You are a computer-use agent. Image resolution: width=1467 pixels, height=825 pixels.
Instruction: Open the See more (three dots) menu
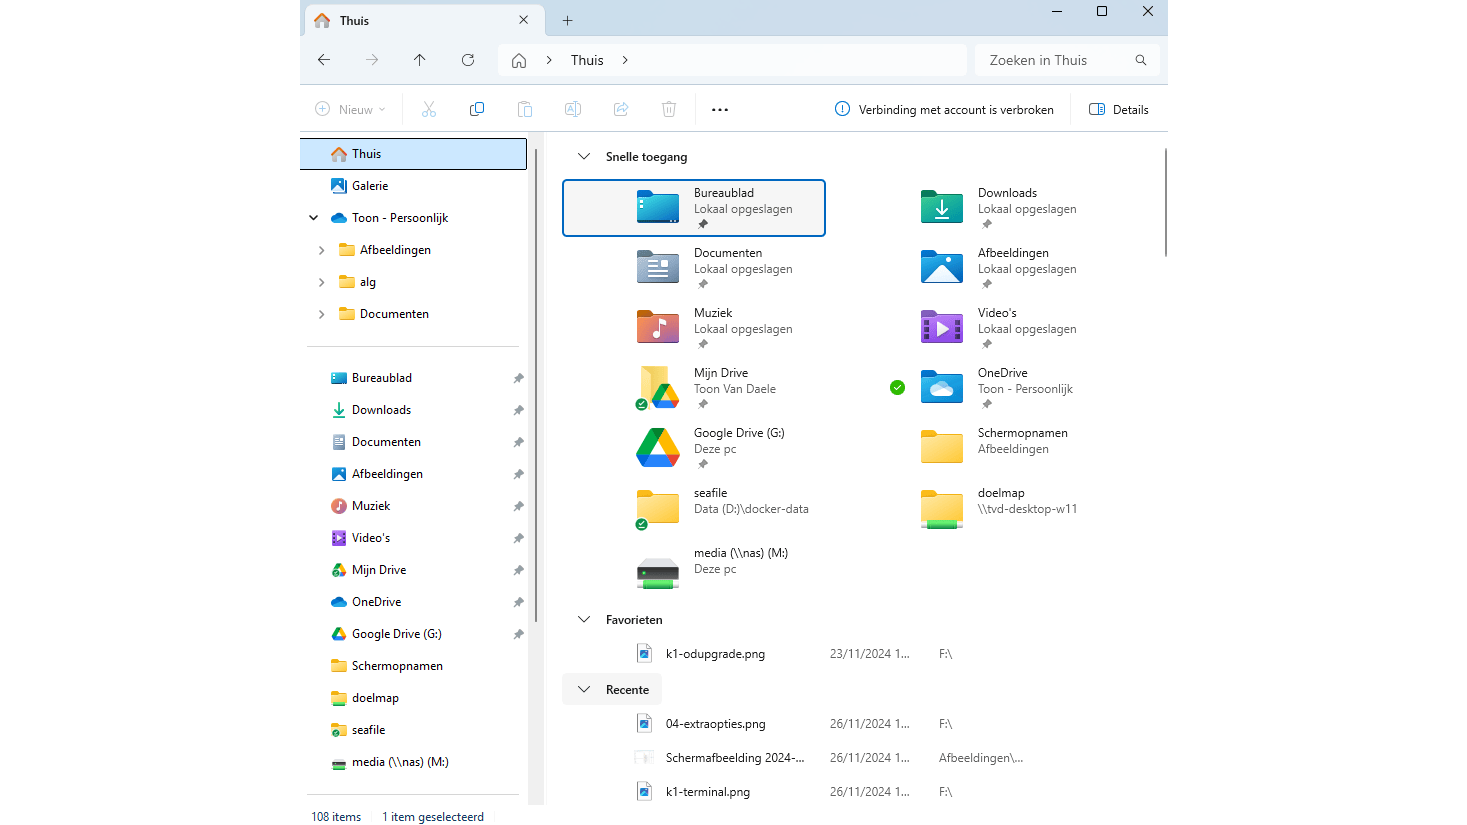720,109
